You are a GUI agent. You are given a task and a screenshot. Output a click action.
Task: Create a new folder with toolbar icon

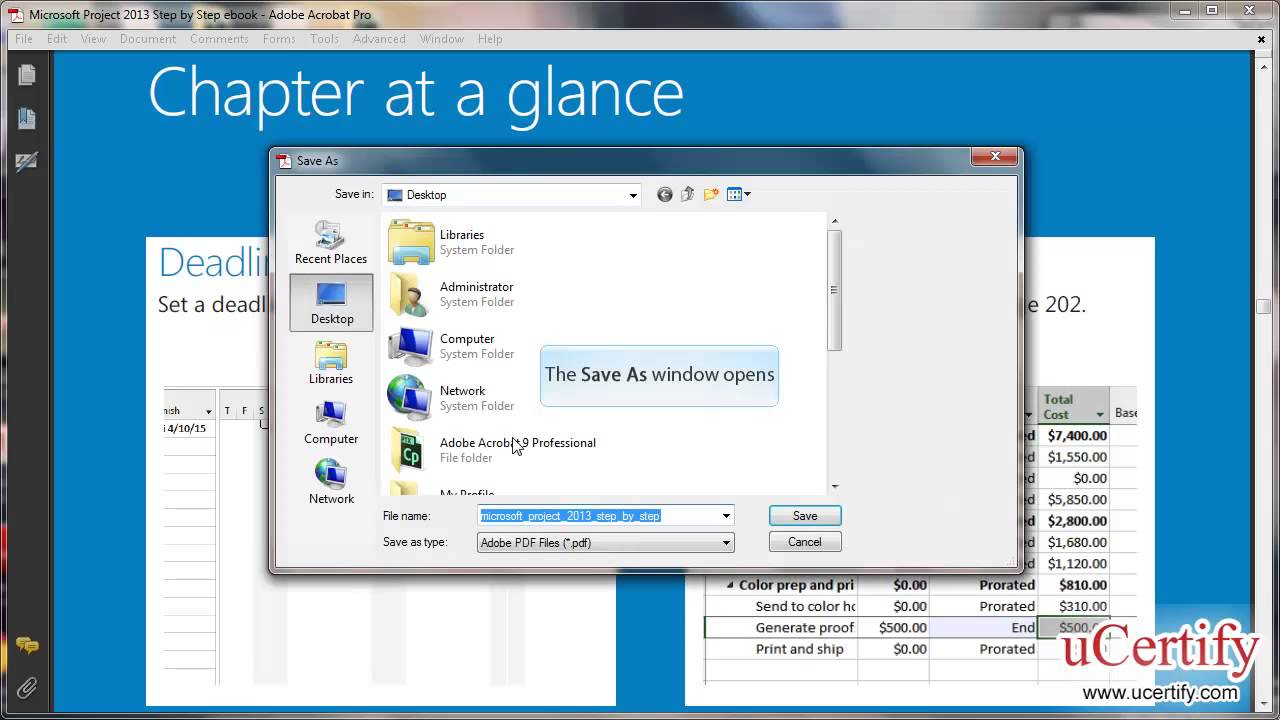click(x=711, y=195)
